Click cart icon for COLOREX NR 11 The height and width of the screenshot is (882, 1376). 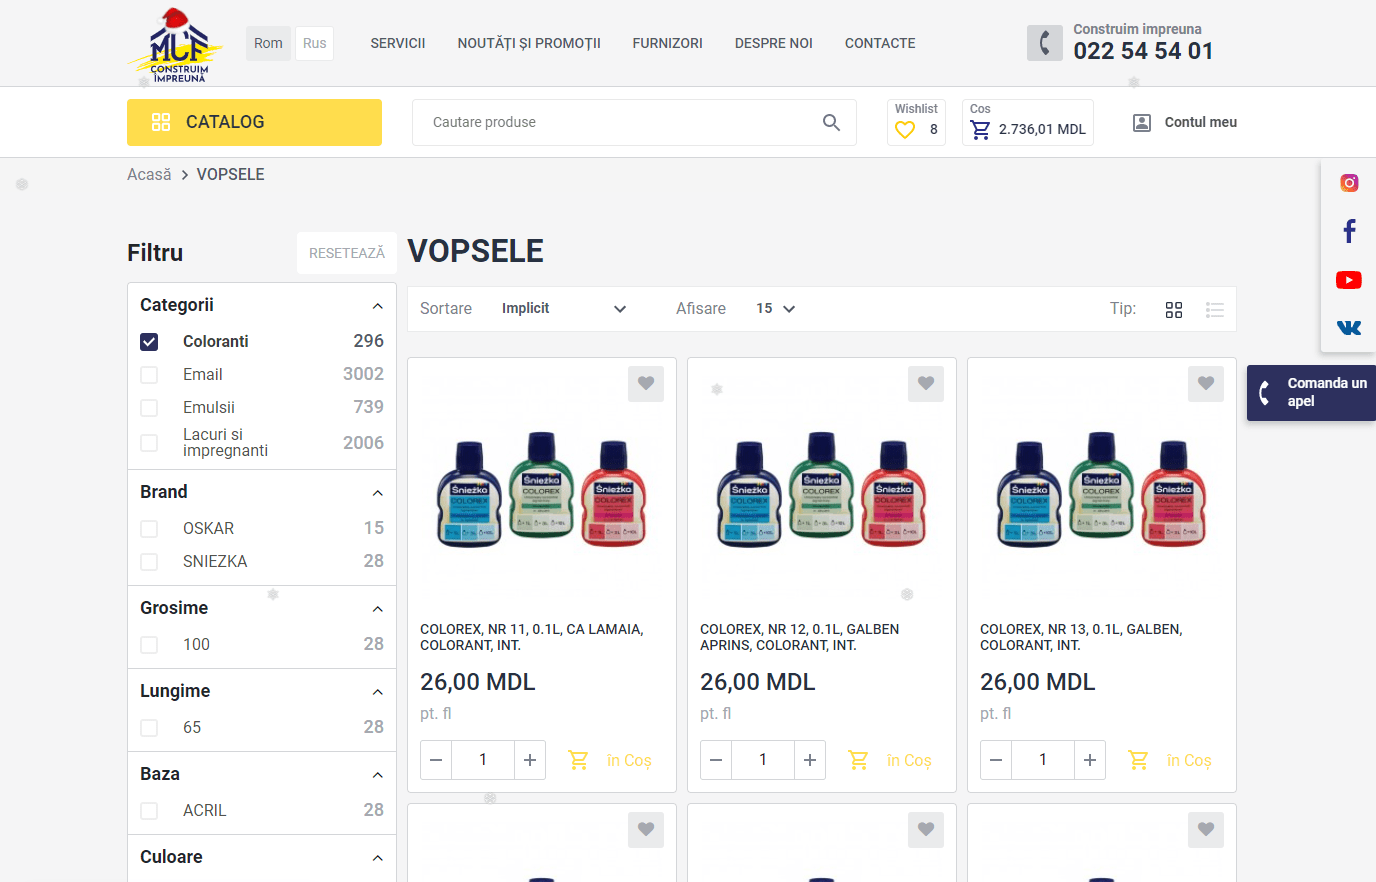(578, 760)
